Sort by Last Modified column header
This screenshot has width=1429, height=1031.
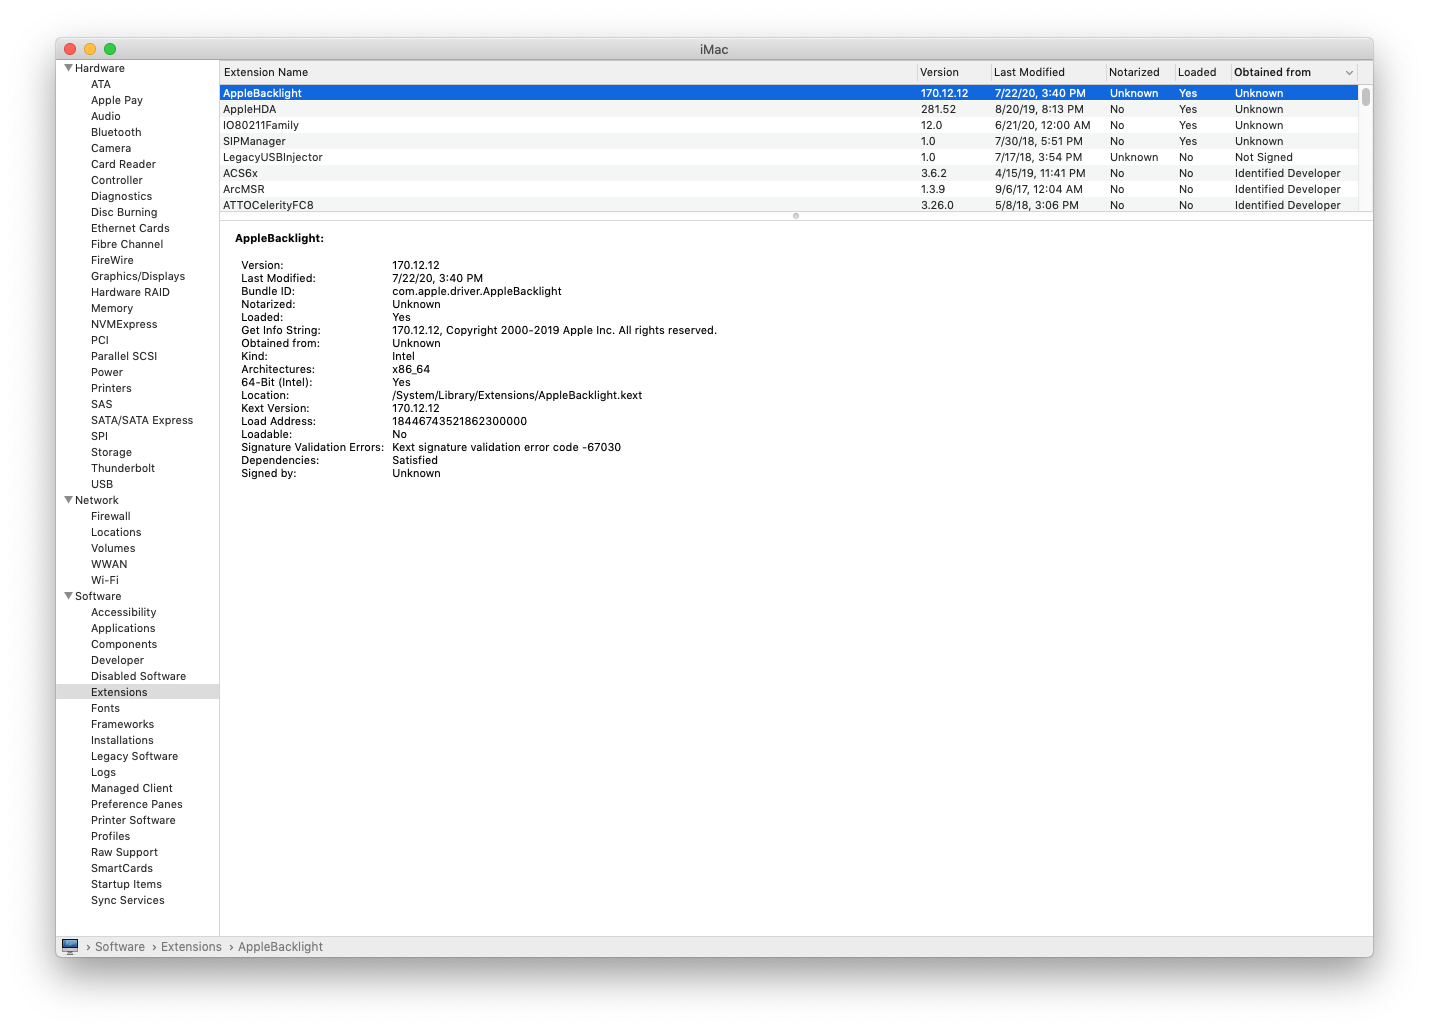point(1047,72)
